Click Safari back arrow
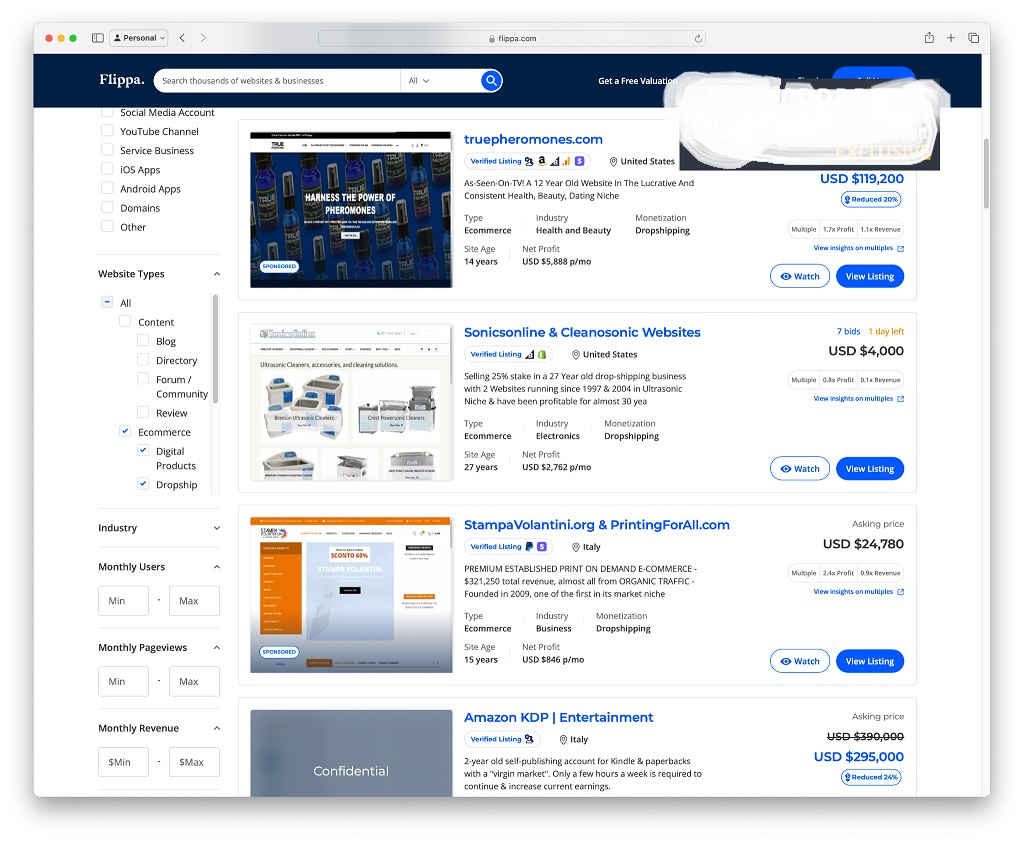Image resolution: width=1024 pixels, height=841 pixels. [182, 38]
